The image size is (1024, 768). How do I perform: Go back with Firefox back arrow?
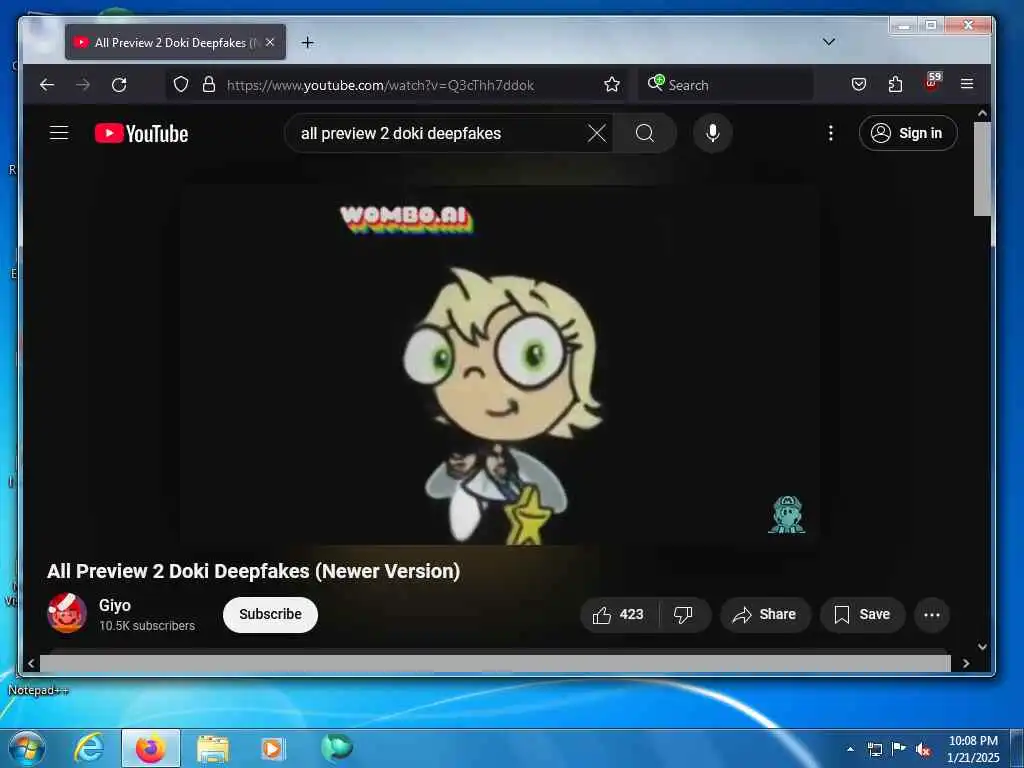[x=47, y=85]
